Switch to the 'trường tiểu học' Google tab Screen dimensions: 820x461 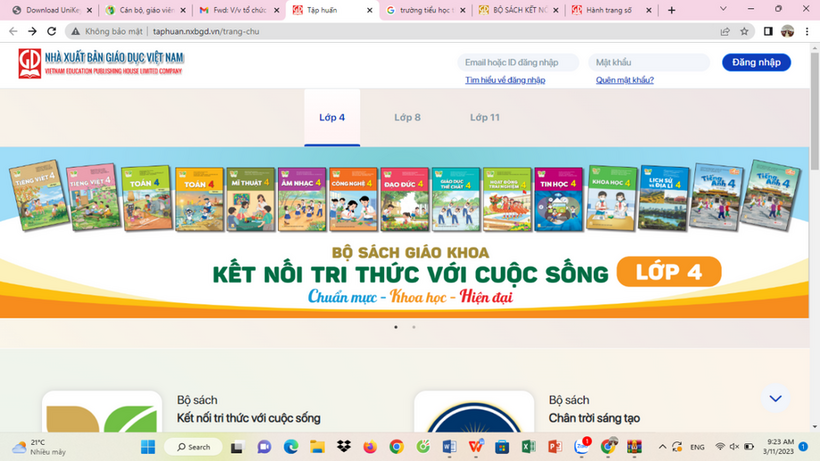(x=427, y=10)
